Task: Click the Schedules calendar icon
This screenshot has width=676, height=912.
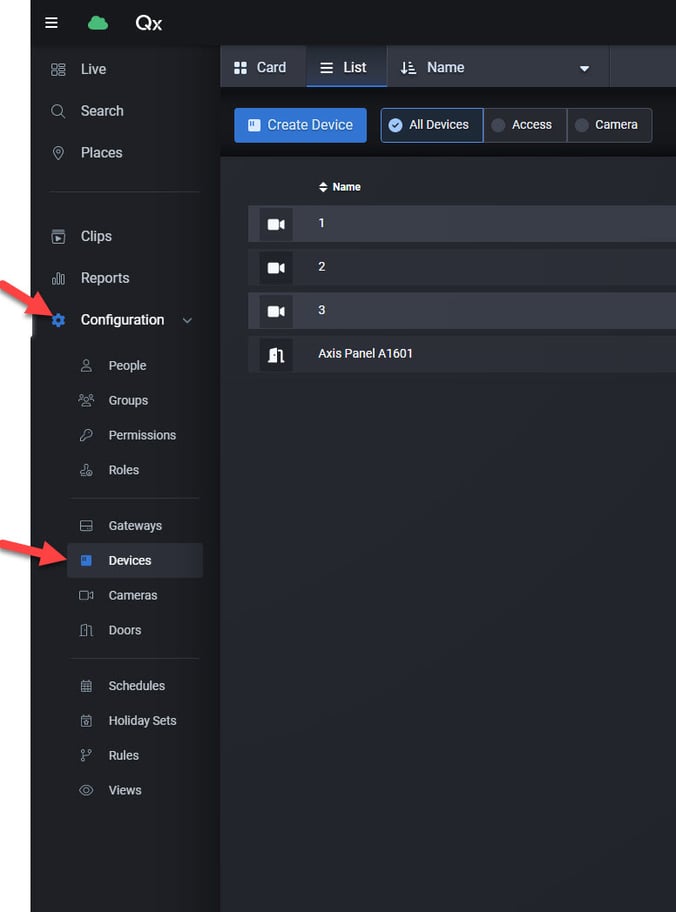Action: [x=86, y=686]
